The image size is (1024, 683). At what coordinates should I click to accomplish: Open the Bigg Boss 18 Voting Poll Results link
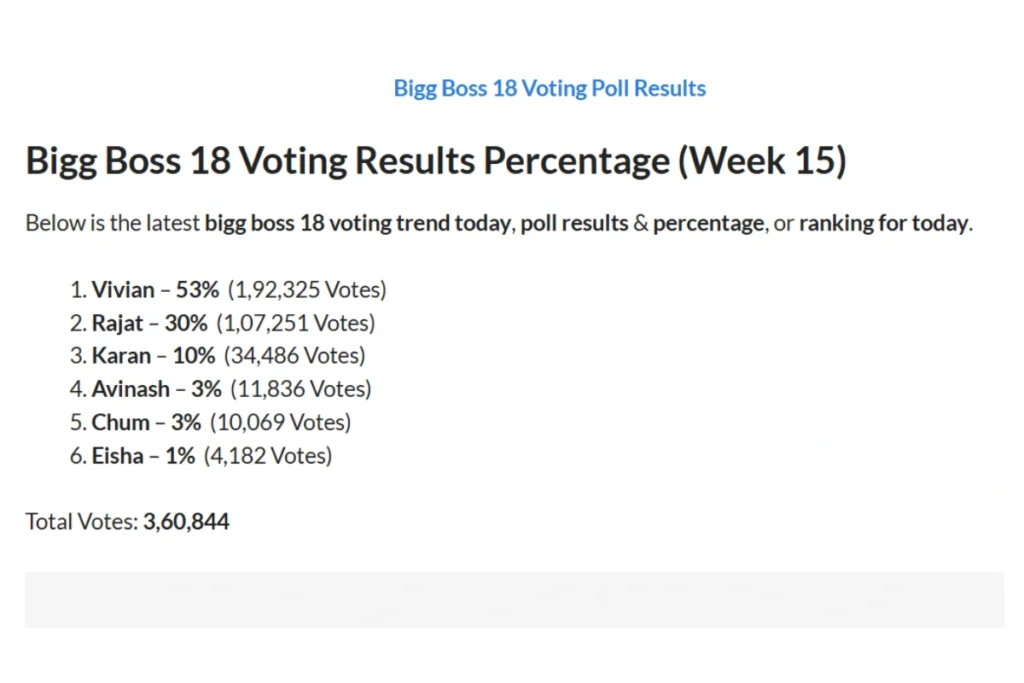[549, 88]
